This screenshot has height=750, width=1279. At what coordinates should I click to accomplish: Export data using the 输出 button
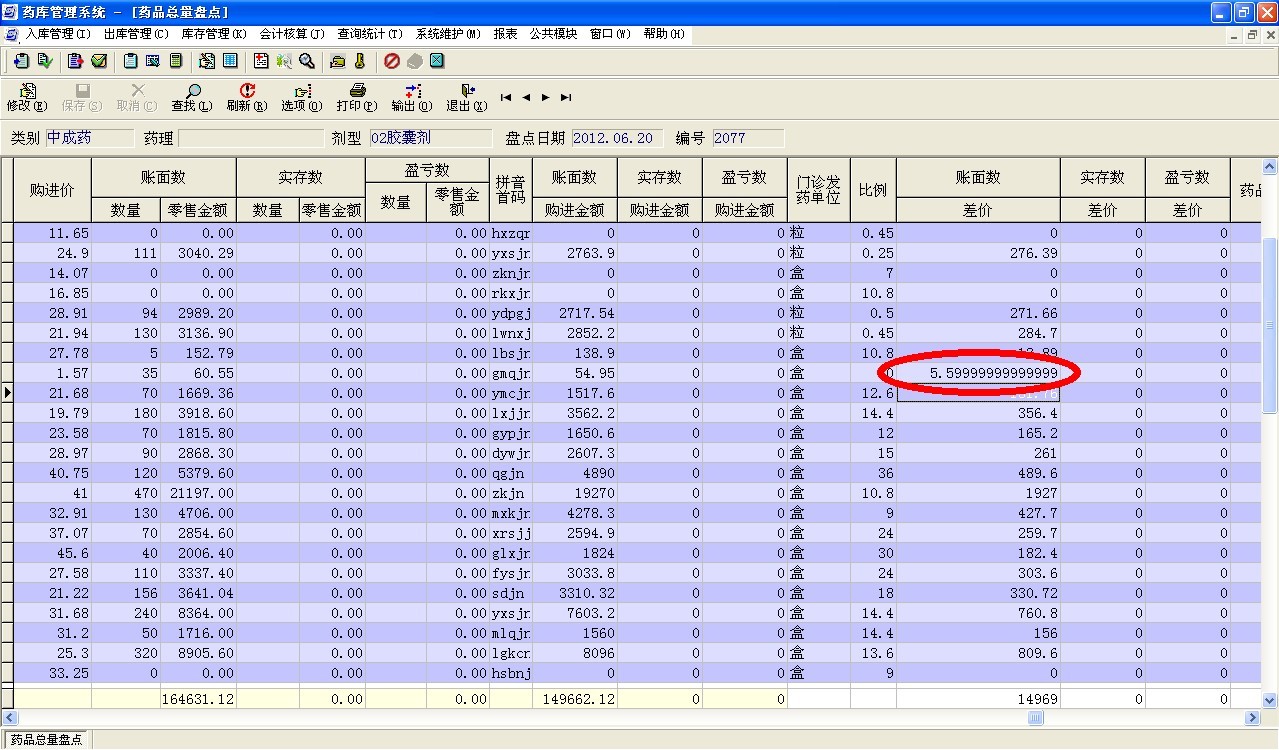[x=411, y=97]
